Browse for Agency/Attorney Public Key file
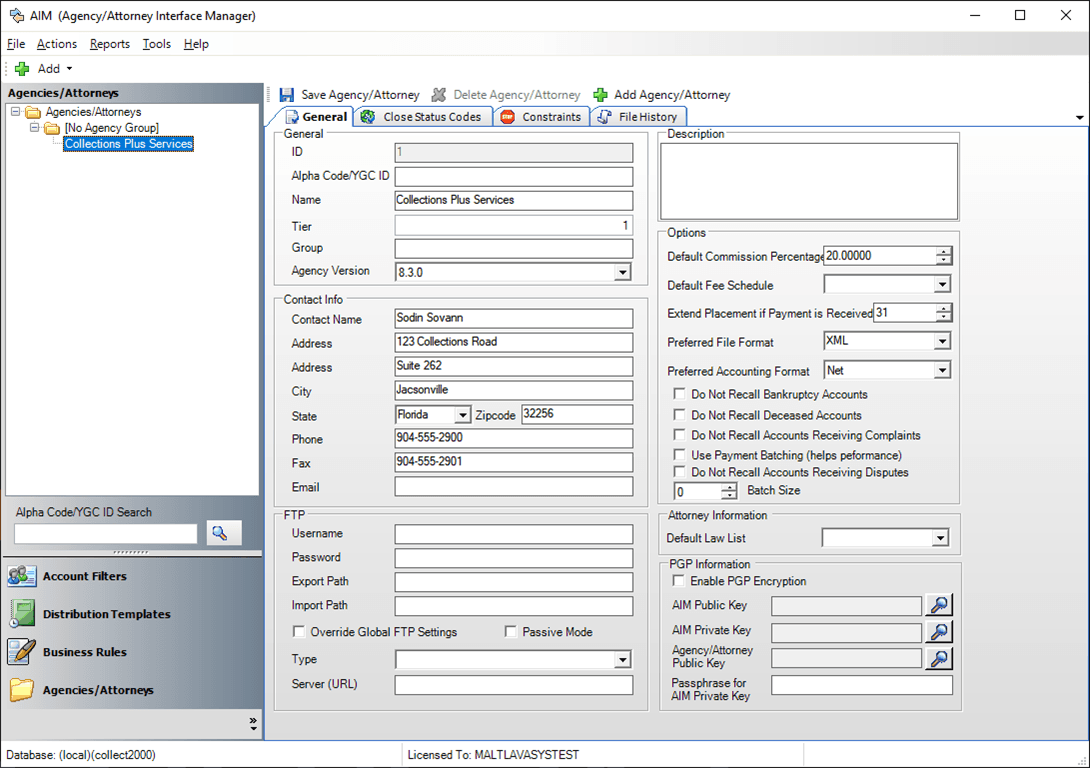Viewport: 1090px width, 768px height. tap(939, 658)
